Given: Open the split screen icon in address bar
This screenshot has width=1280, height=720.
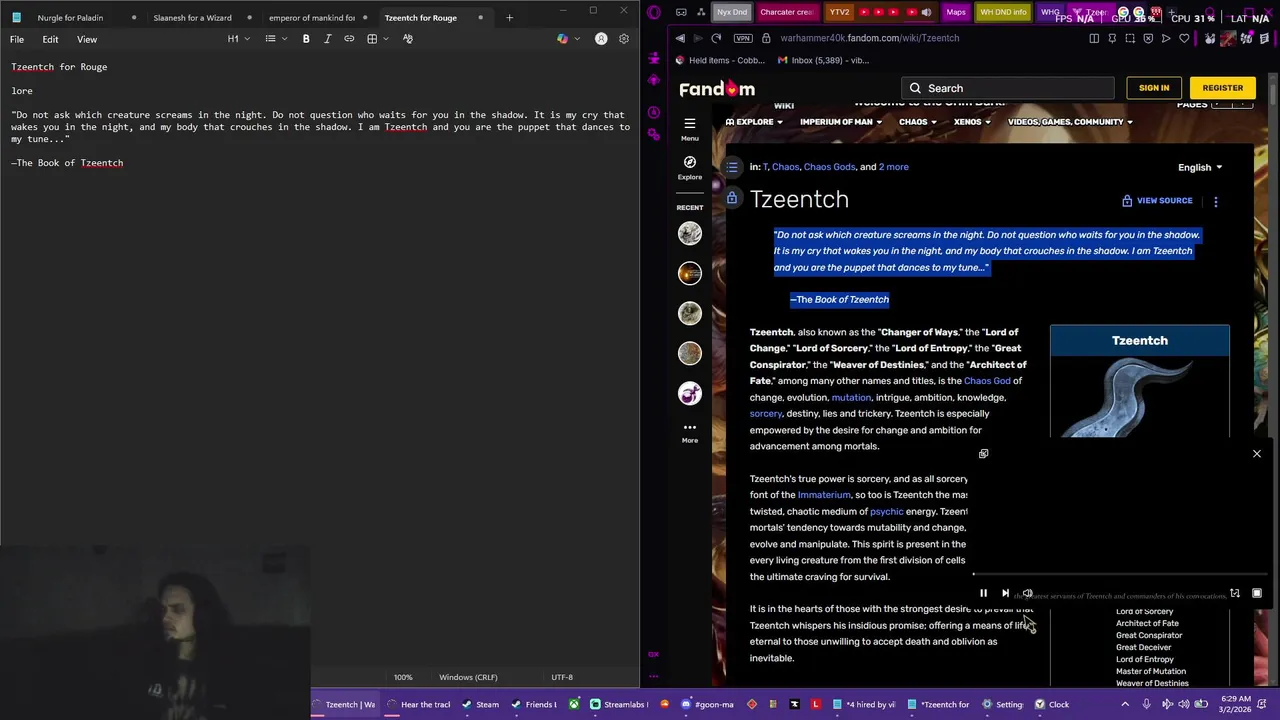Looking at the screenshot, I should (x=1094, y=38).
